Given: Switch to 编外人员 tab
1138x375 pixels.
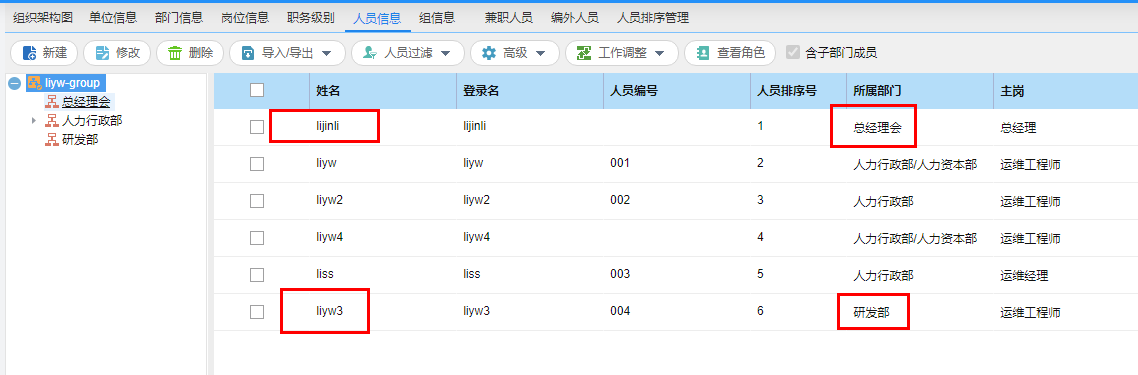Looking at the screenshot, I should tap(574, 18).
